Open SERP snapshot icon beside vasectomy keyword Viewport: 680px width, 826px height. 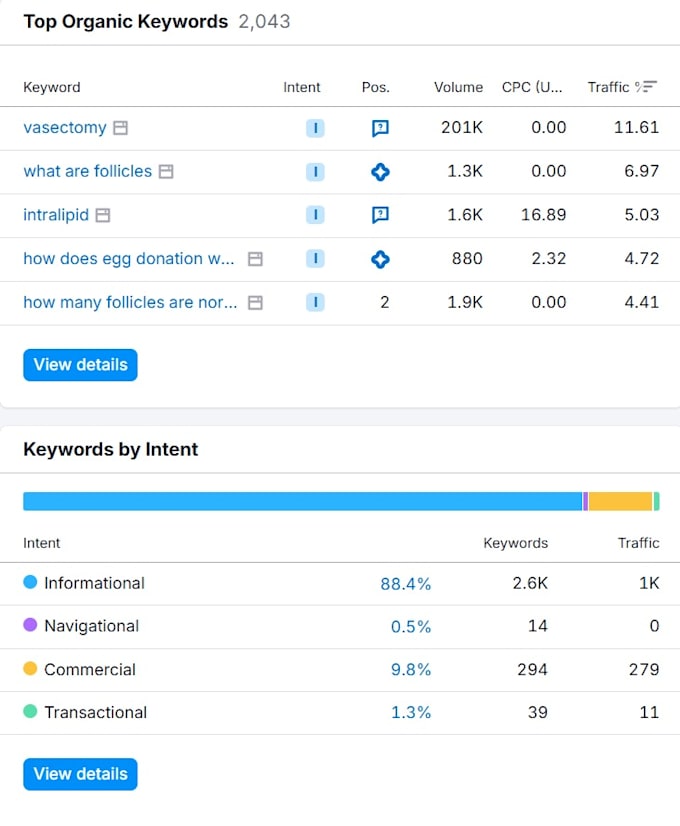point(121,128)
